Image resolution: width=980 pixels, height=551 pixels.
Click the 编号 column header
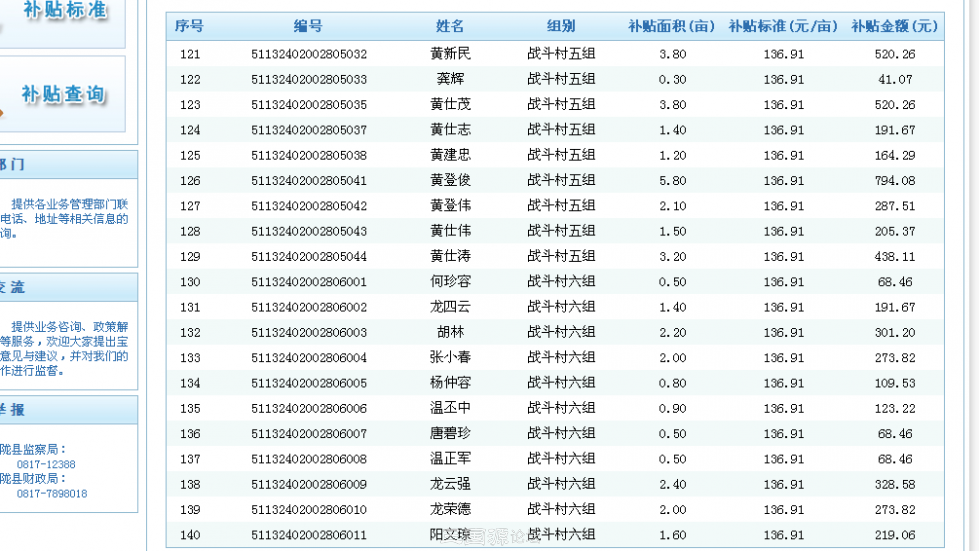[x=308, y=27]
